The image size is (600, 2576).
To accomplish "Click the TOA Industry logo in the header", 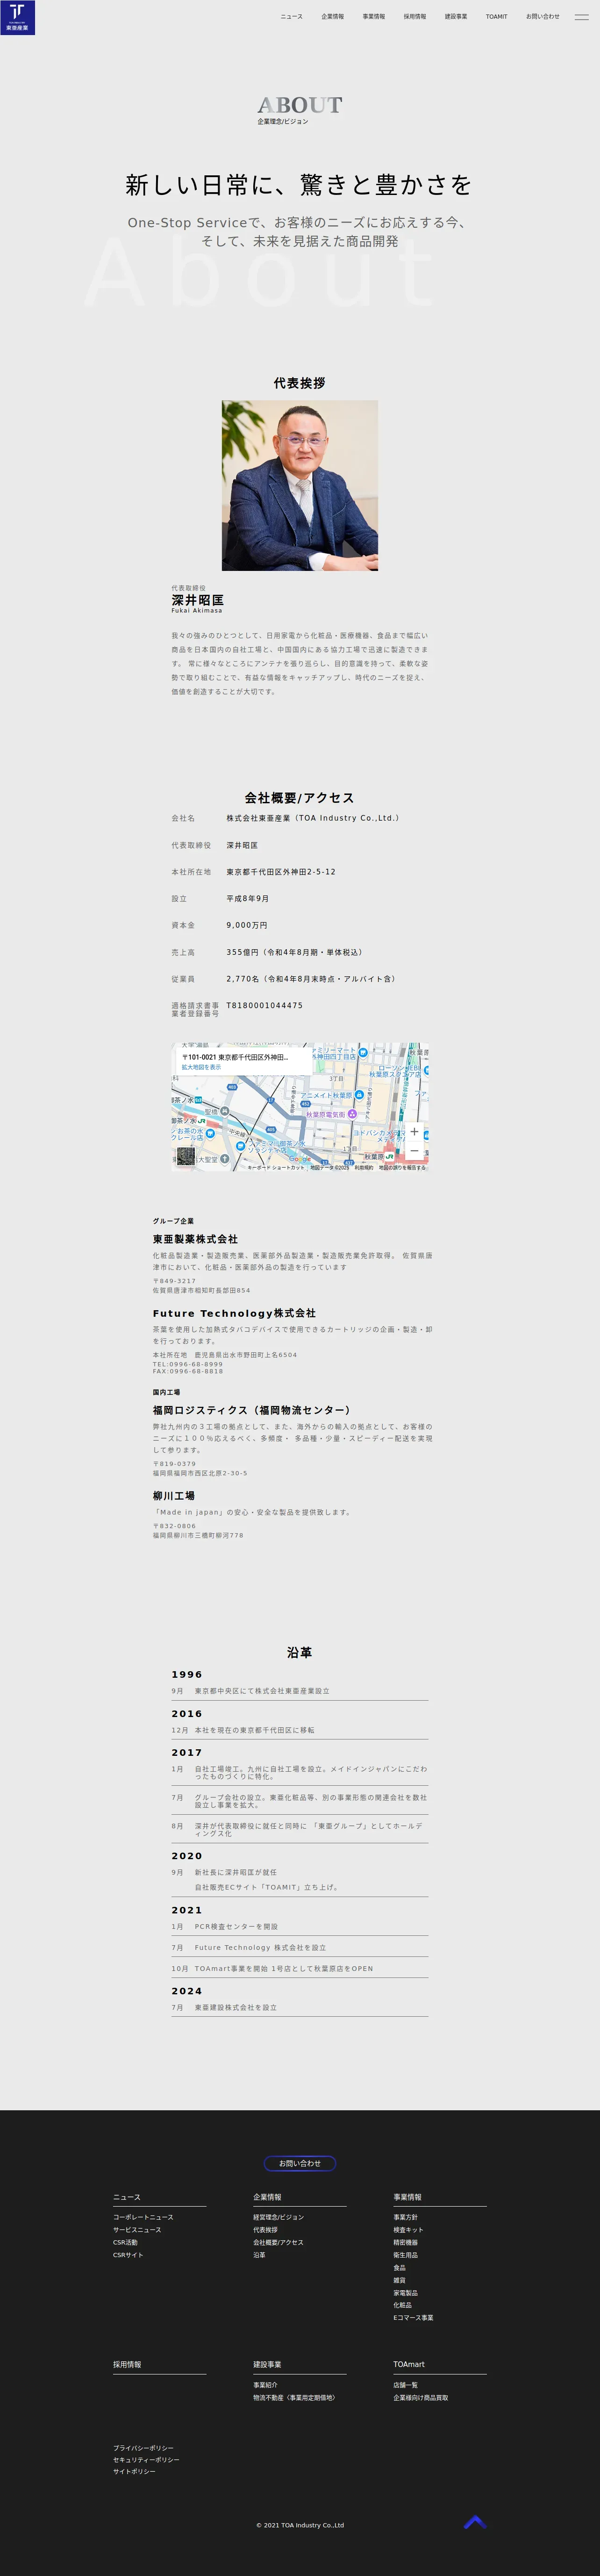I will coord(17,17).
